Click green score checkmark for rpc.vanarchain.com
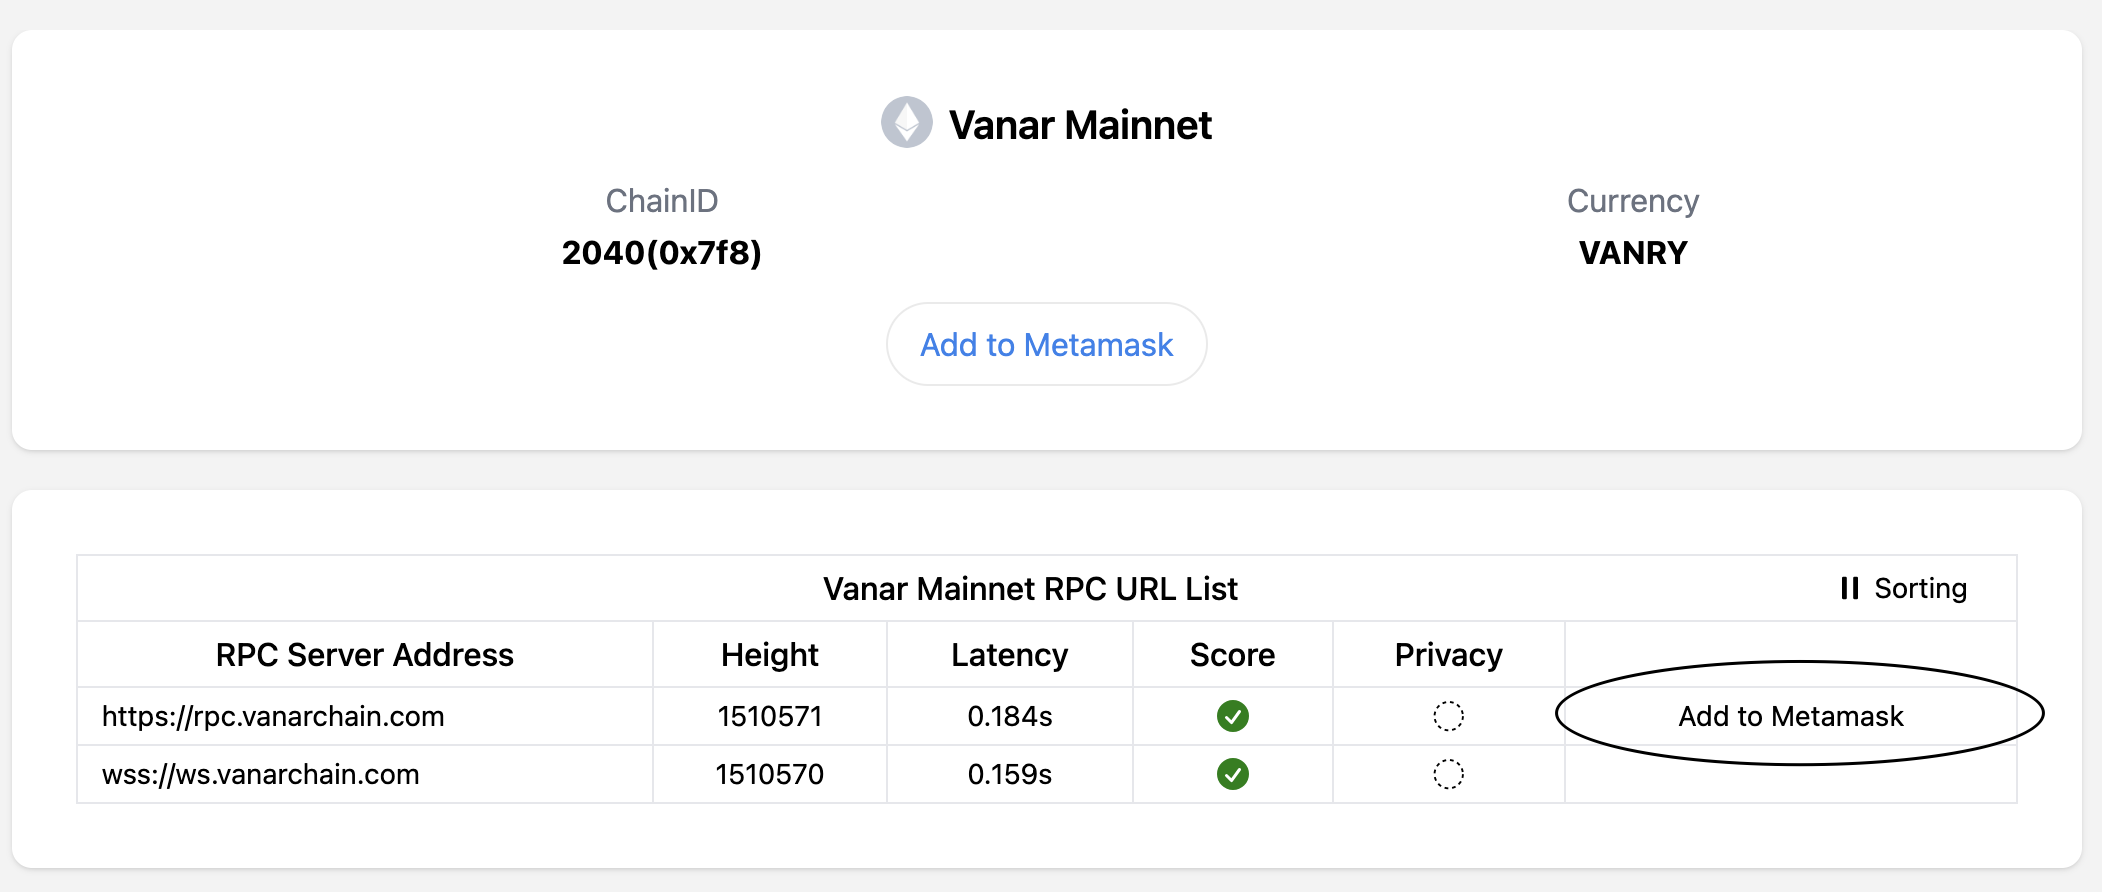Viewport: 2102px width, 892px height. point(1232,716)
